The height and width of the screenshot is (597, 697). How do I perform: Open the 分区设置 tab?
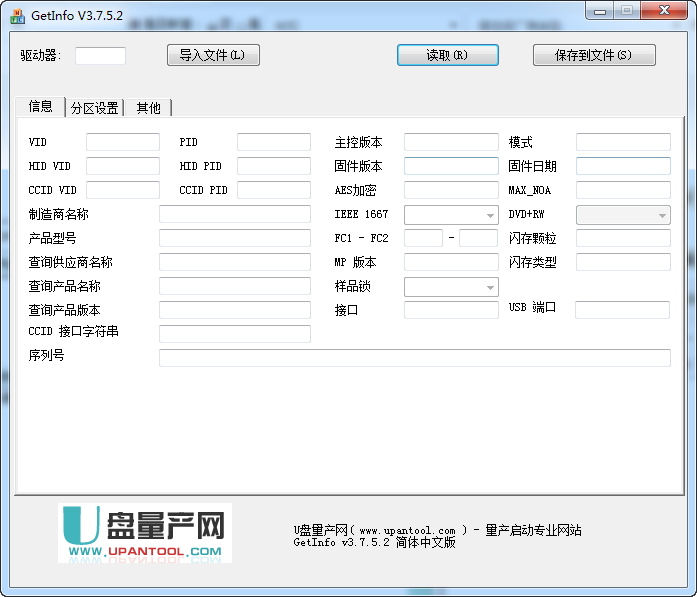click(95, 108)
